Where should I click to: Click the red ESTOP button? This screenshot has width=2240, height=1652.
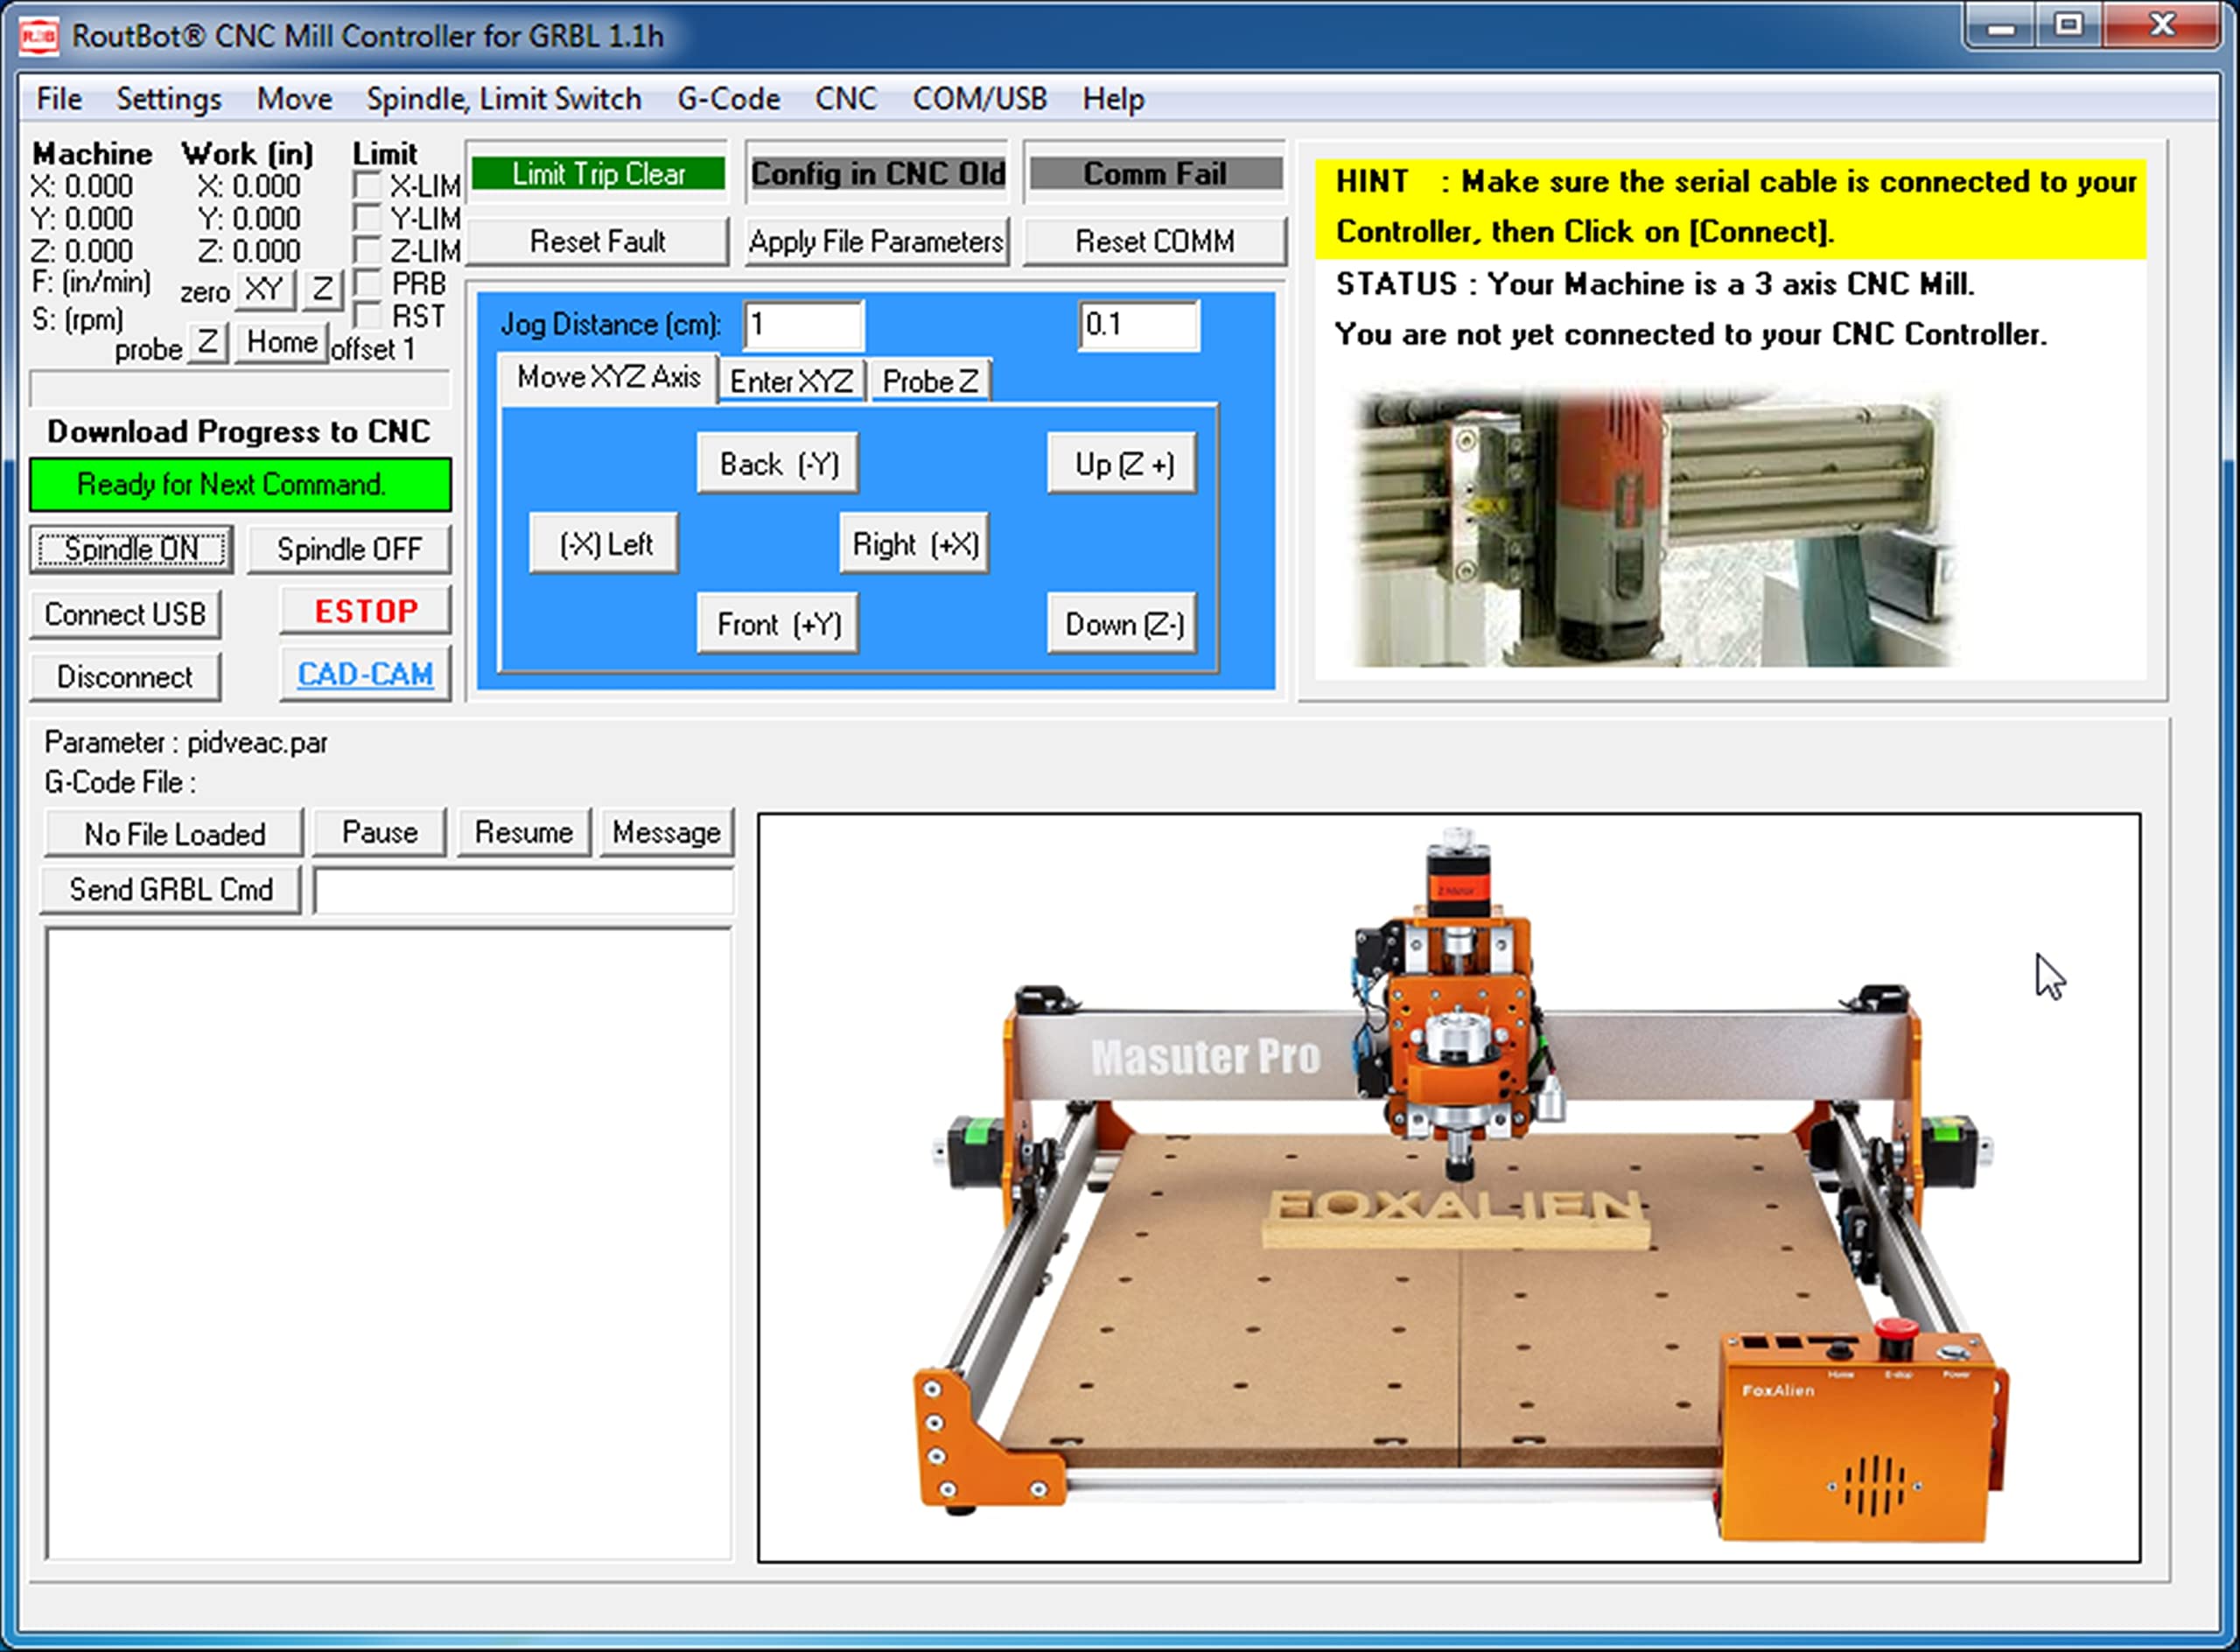(x=366, y=610)
